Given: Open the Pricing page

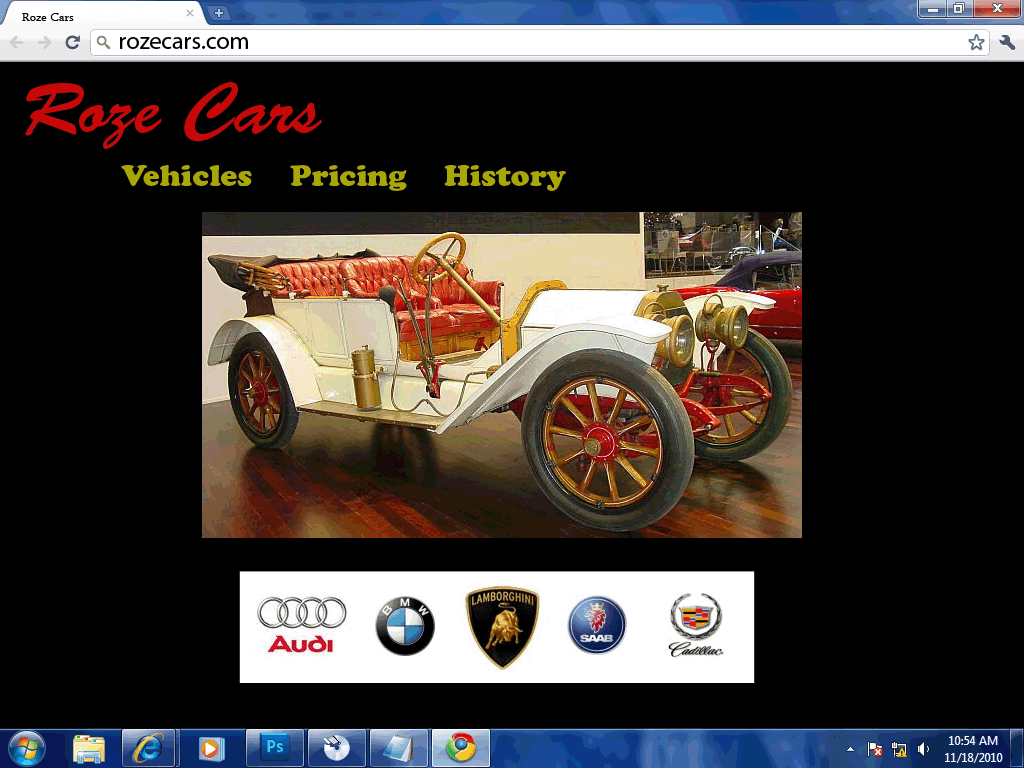Looking at the screenshot, I should pos(348,176).
